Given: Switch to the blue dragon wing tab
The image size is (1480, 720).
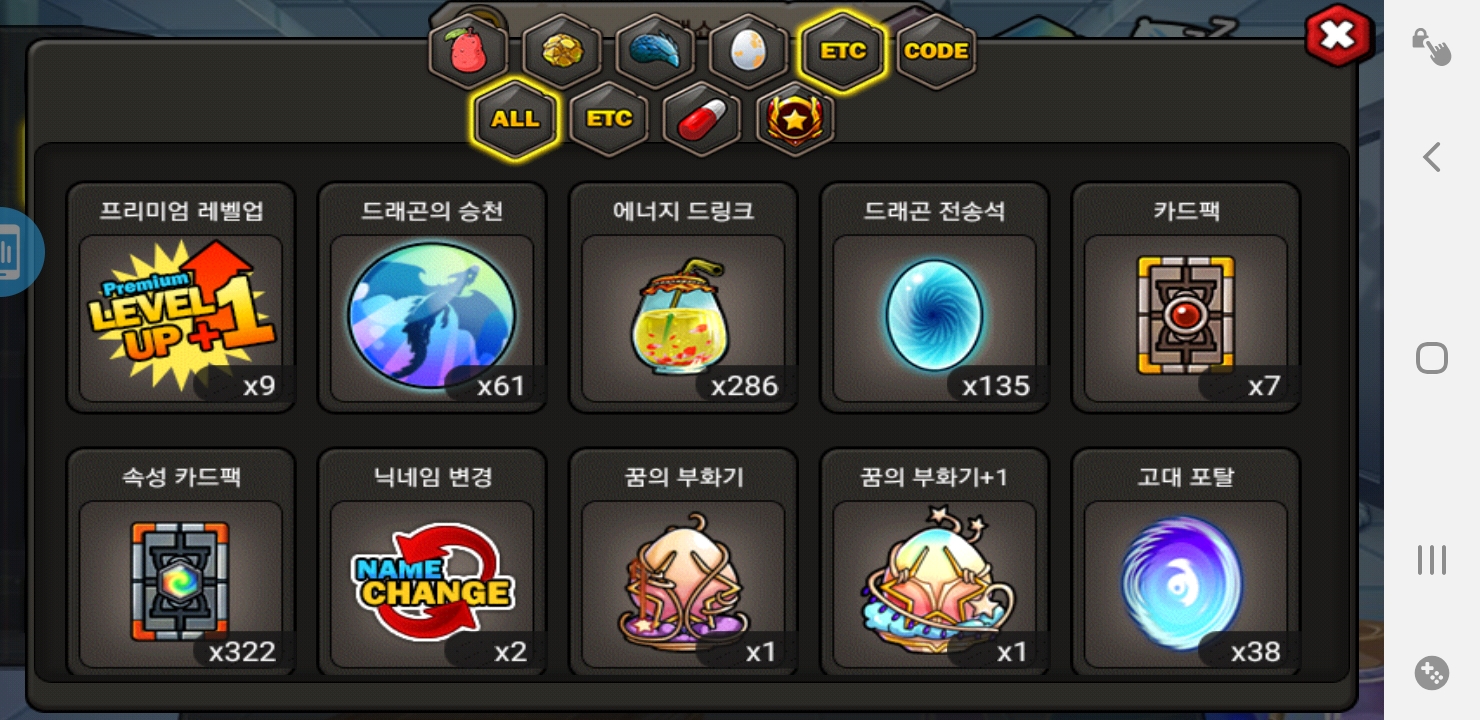Looking at the screenshot, I should tap(654, 51).
